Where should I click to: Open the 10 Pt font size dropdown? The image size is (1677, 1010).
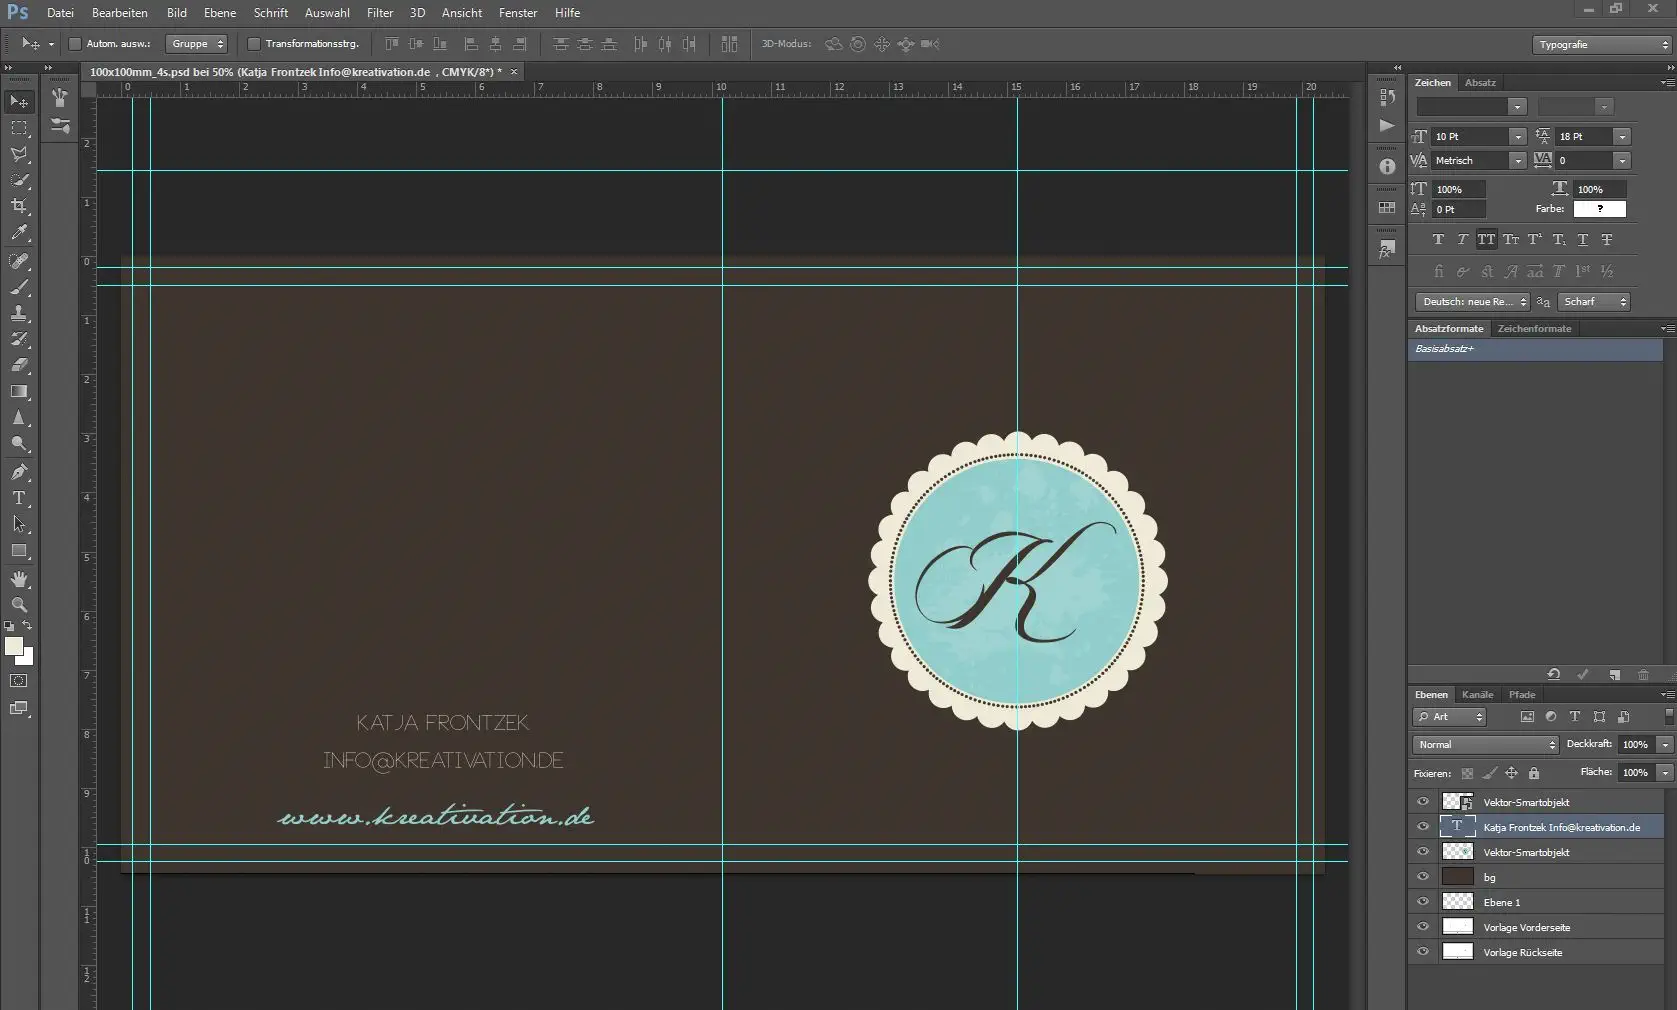(x=1516, y=136)
